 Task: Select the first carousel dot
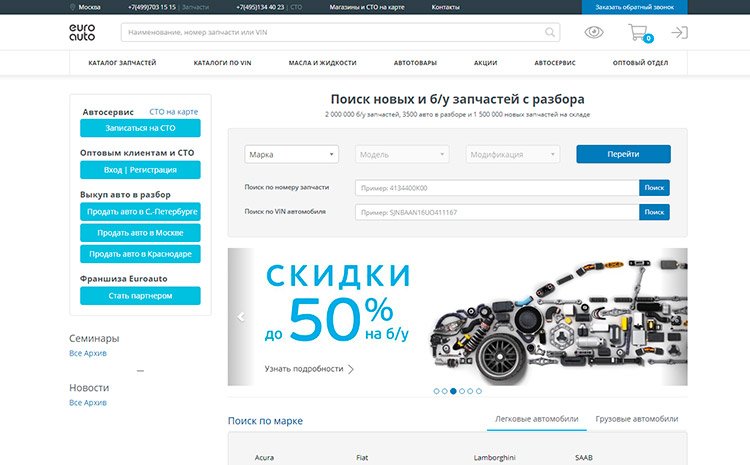(x=436, y=391)
